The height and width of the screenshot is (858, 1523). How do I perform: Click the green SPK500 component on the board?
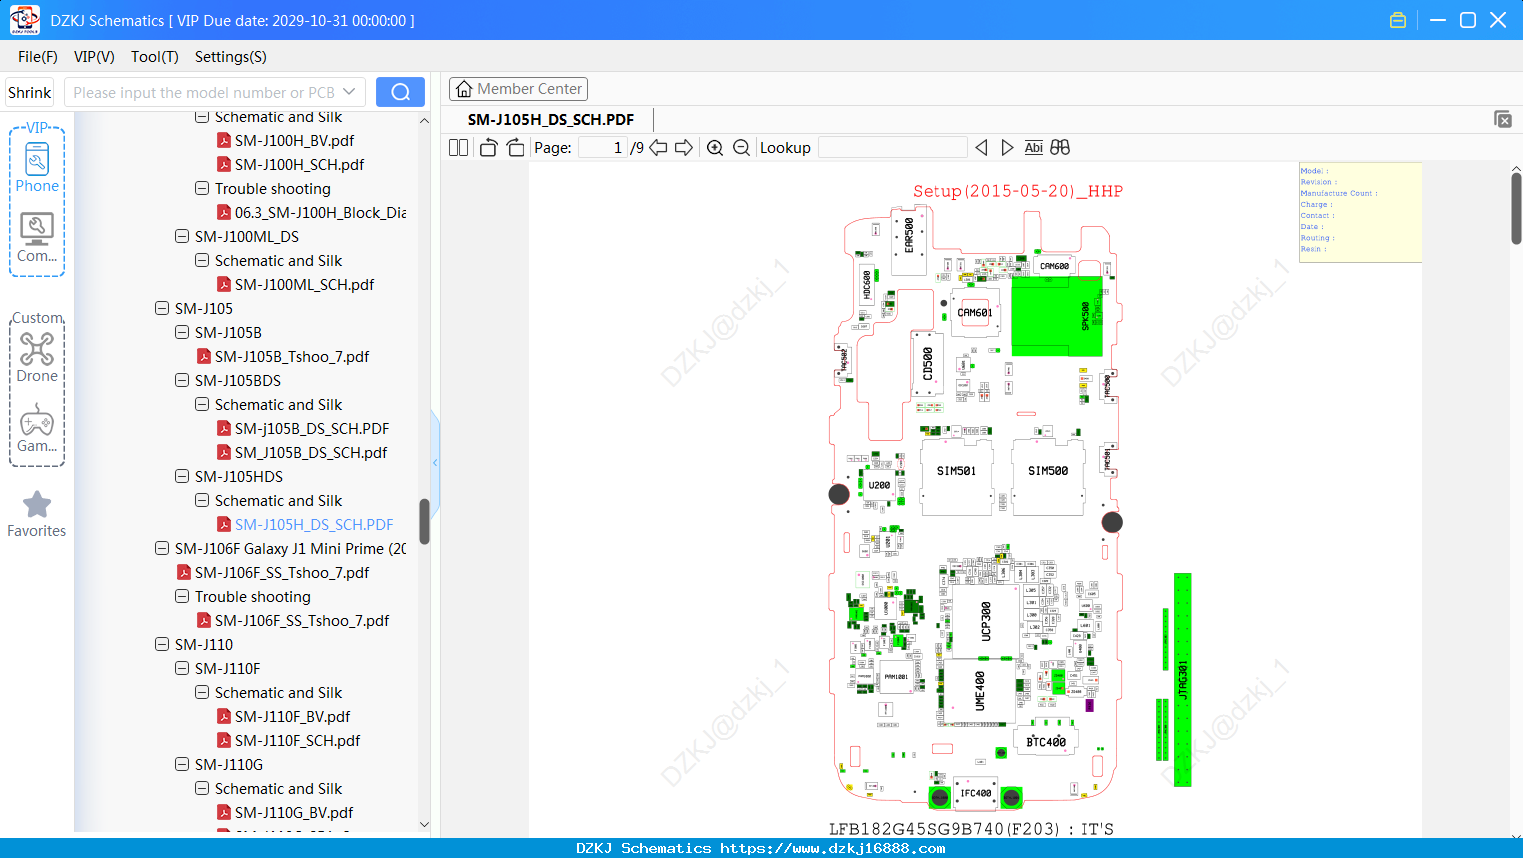[x=1057, y=316]
